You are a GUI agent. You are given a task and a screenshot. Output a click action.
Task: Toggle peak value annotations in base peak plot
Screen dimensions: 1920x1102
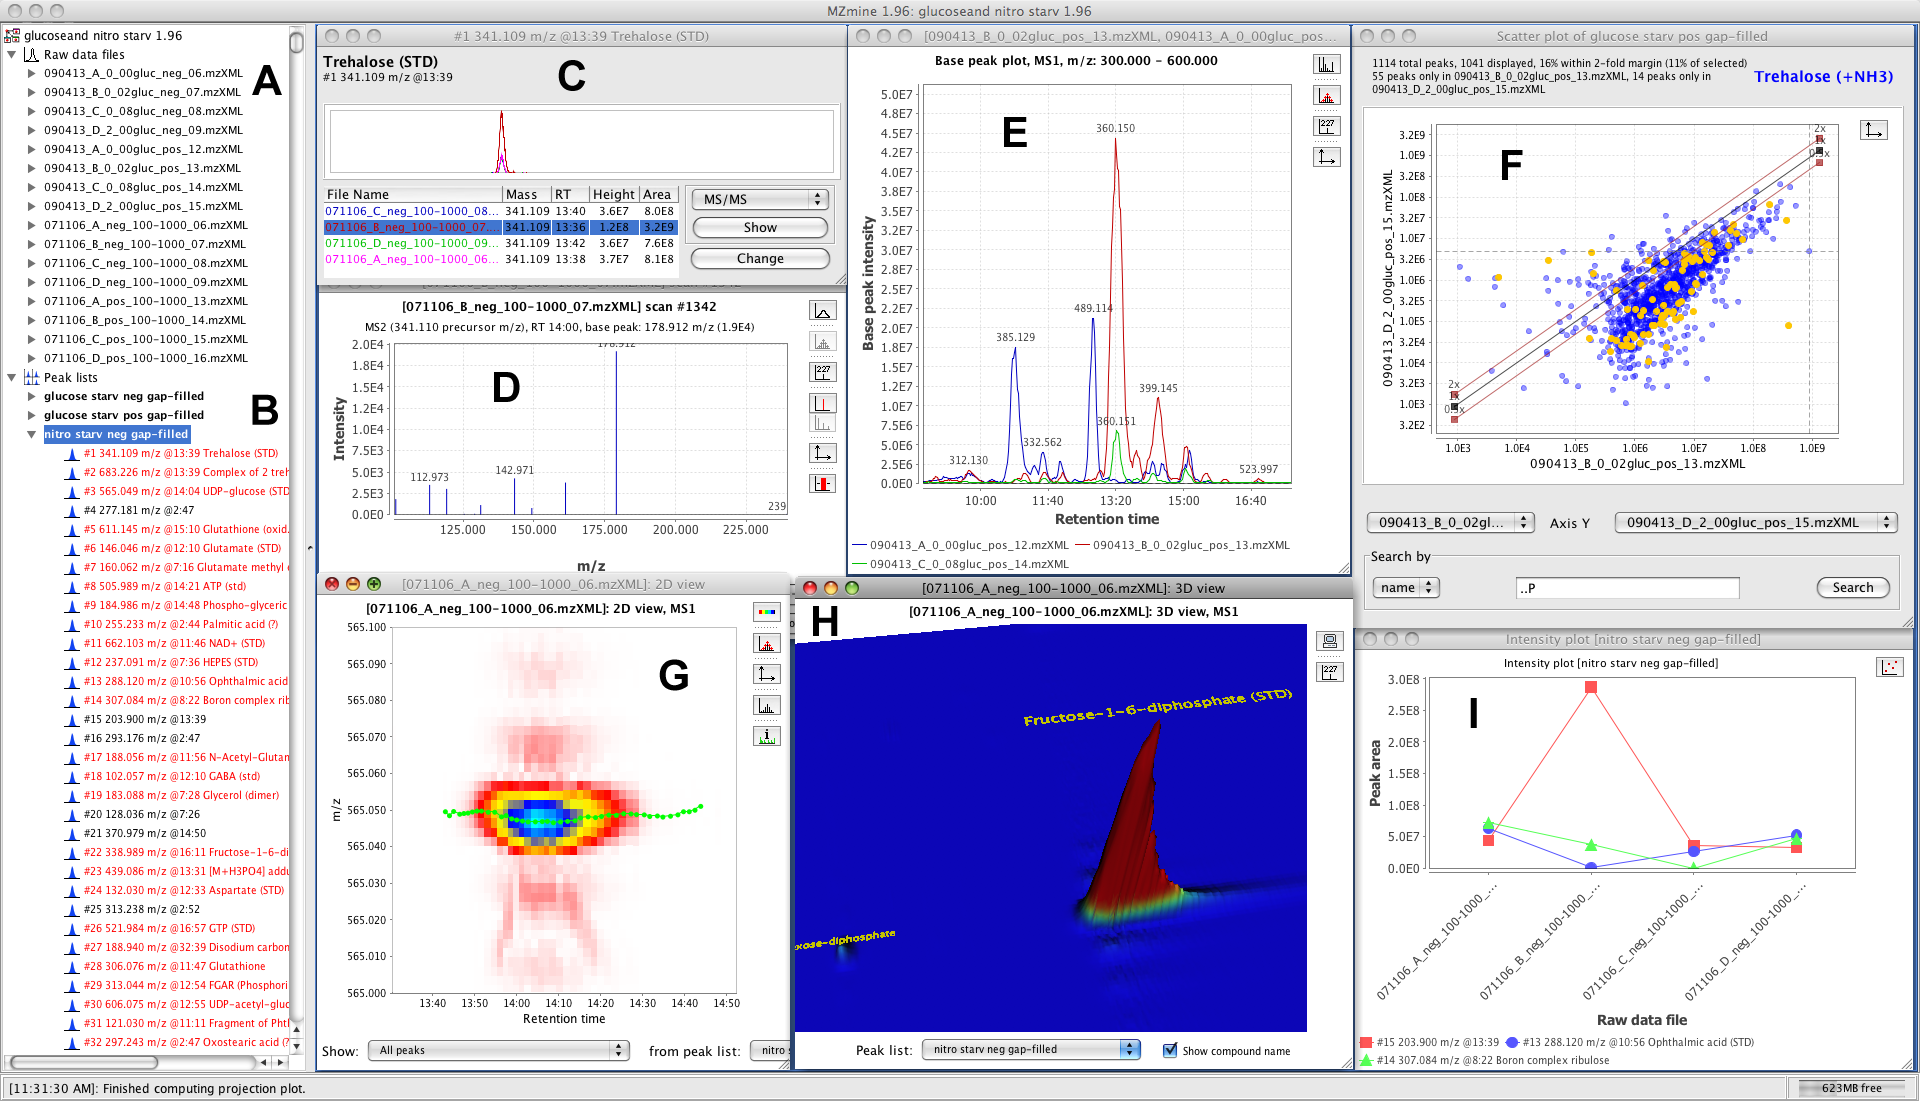coord(1327,126)
